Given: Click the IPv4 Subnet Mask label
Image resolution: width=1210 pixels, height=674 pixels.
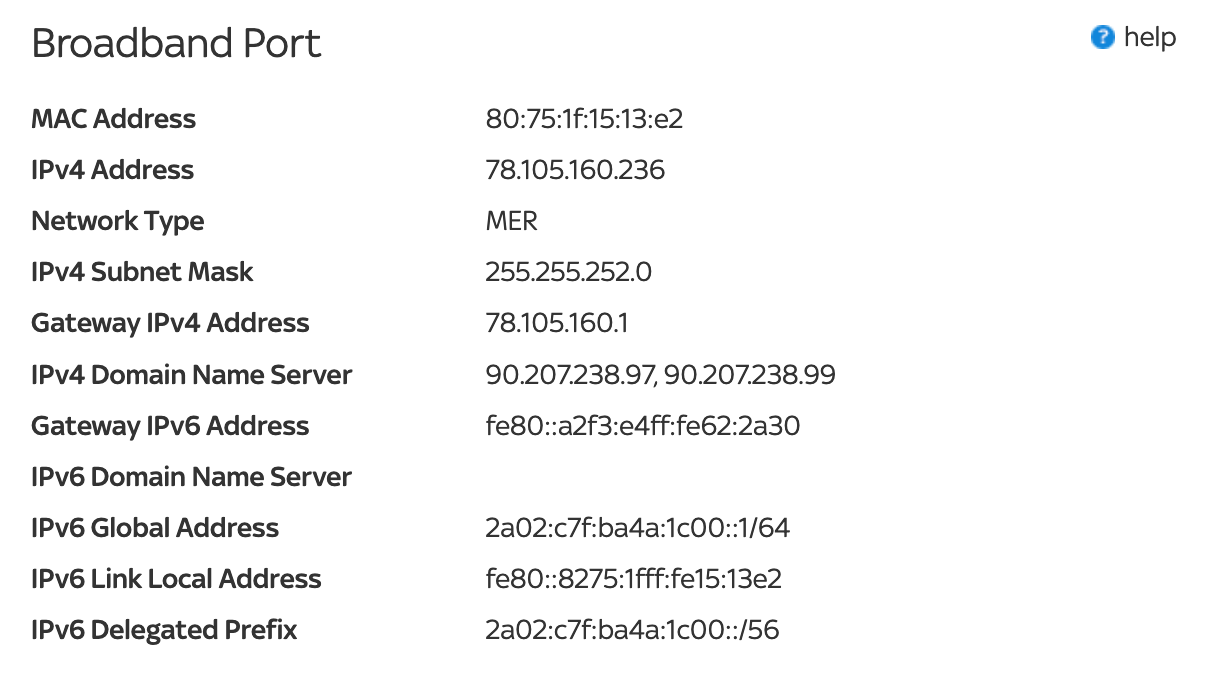Looking at the screenshot, I should click(x=142, y=272).
